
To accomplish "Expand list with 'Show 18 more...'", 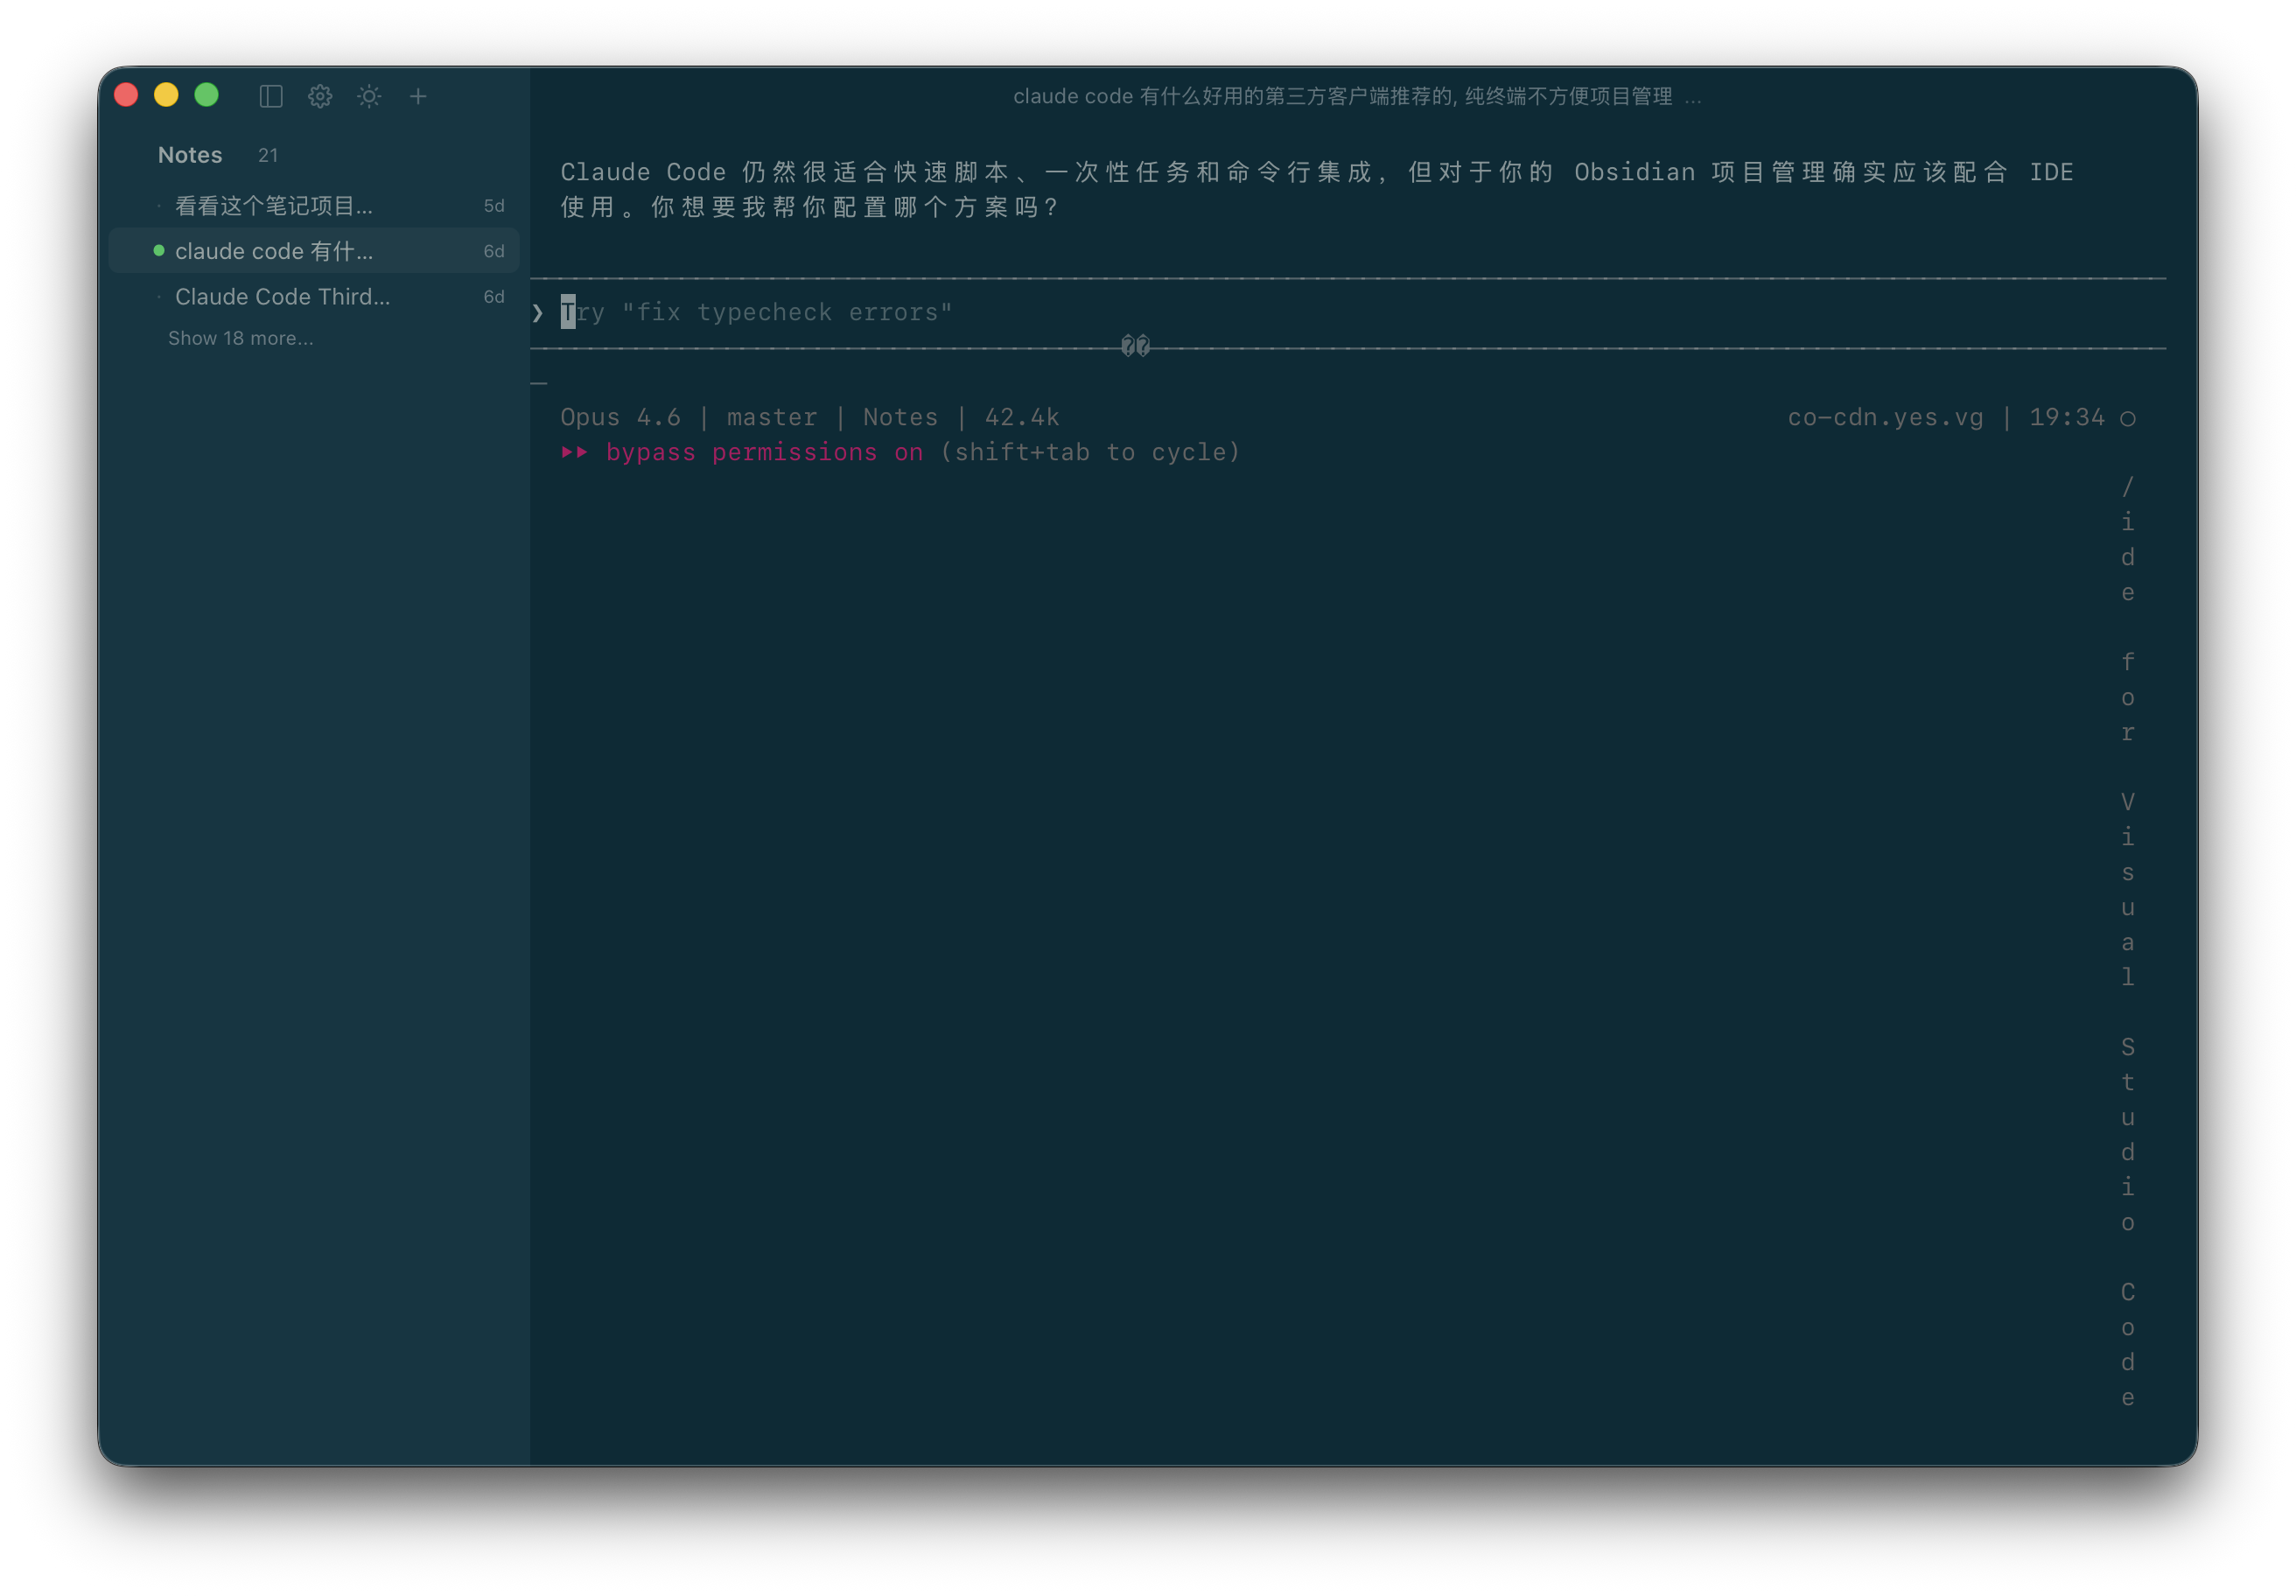I will pos(240,338).
